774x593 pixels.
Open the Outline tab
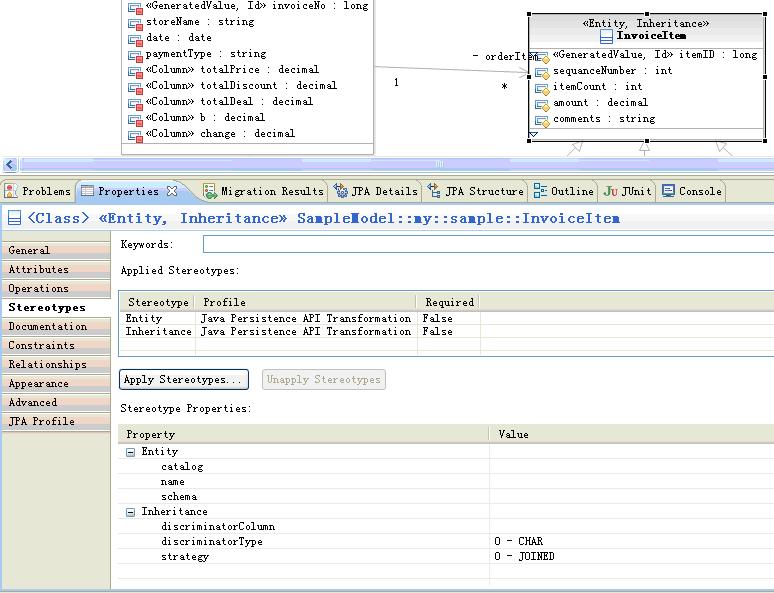coord(564,191)
